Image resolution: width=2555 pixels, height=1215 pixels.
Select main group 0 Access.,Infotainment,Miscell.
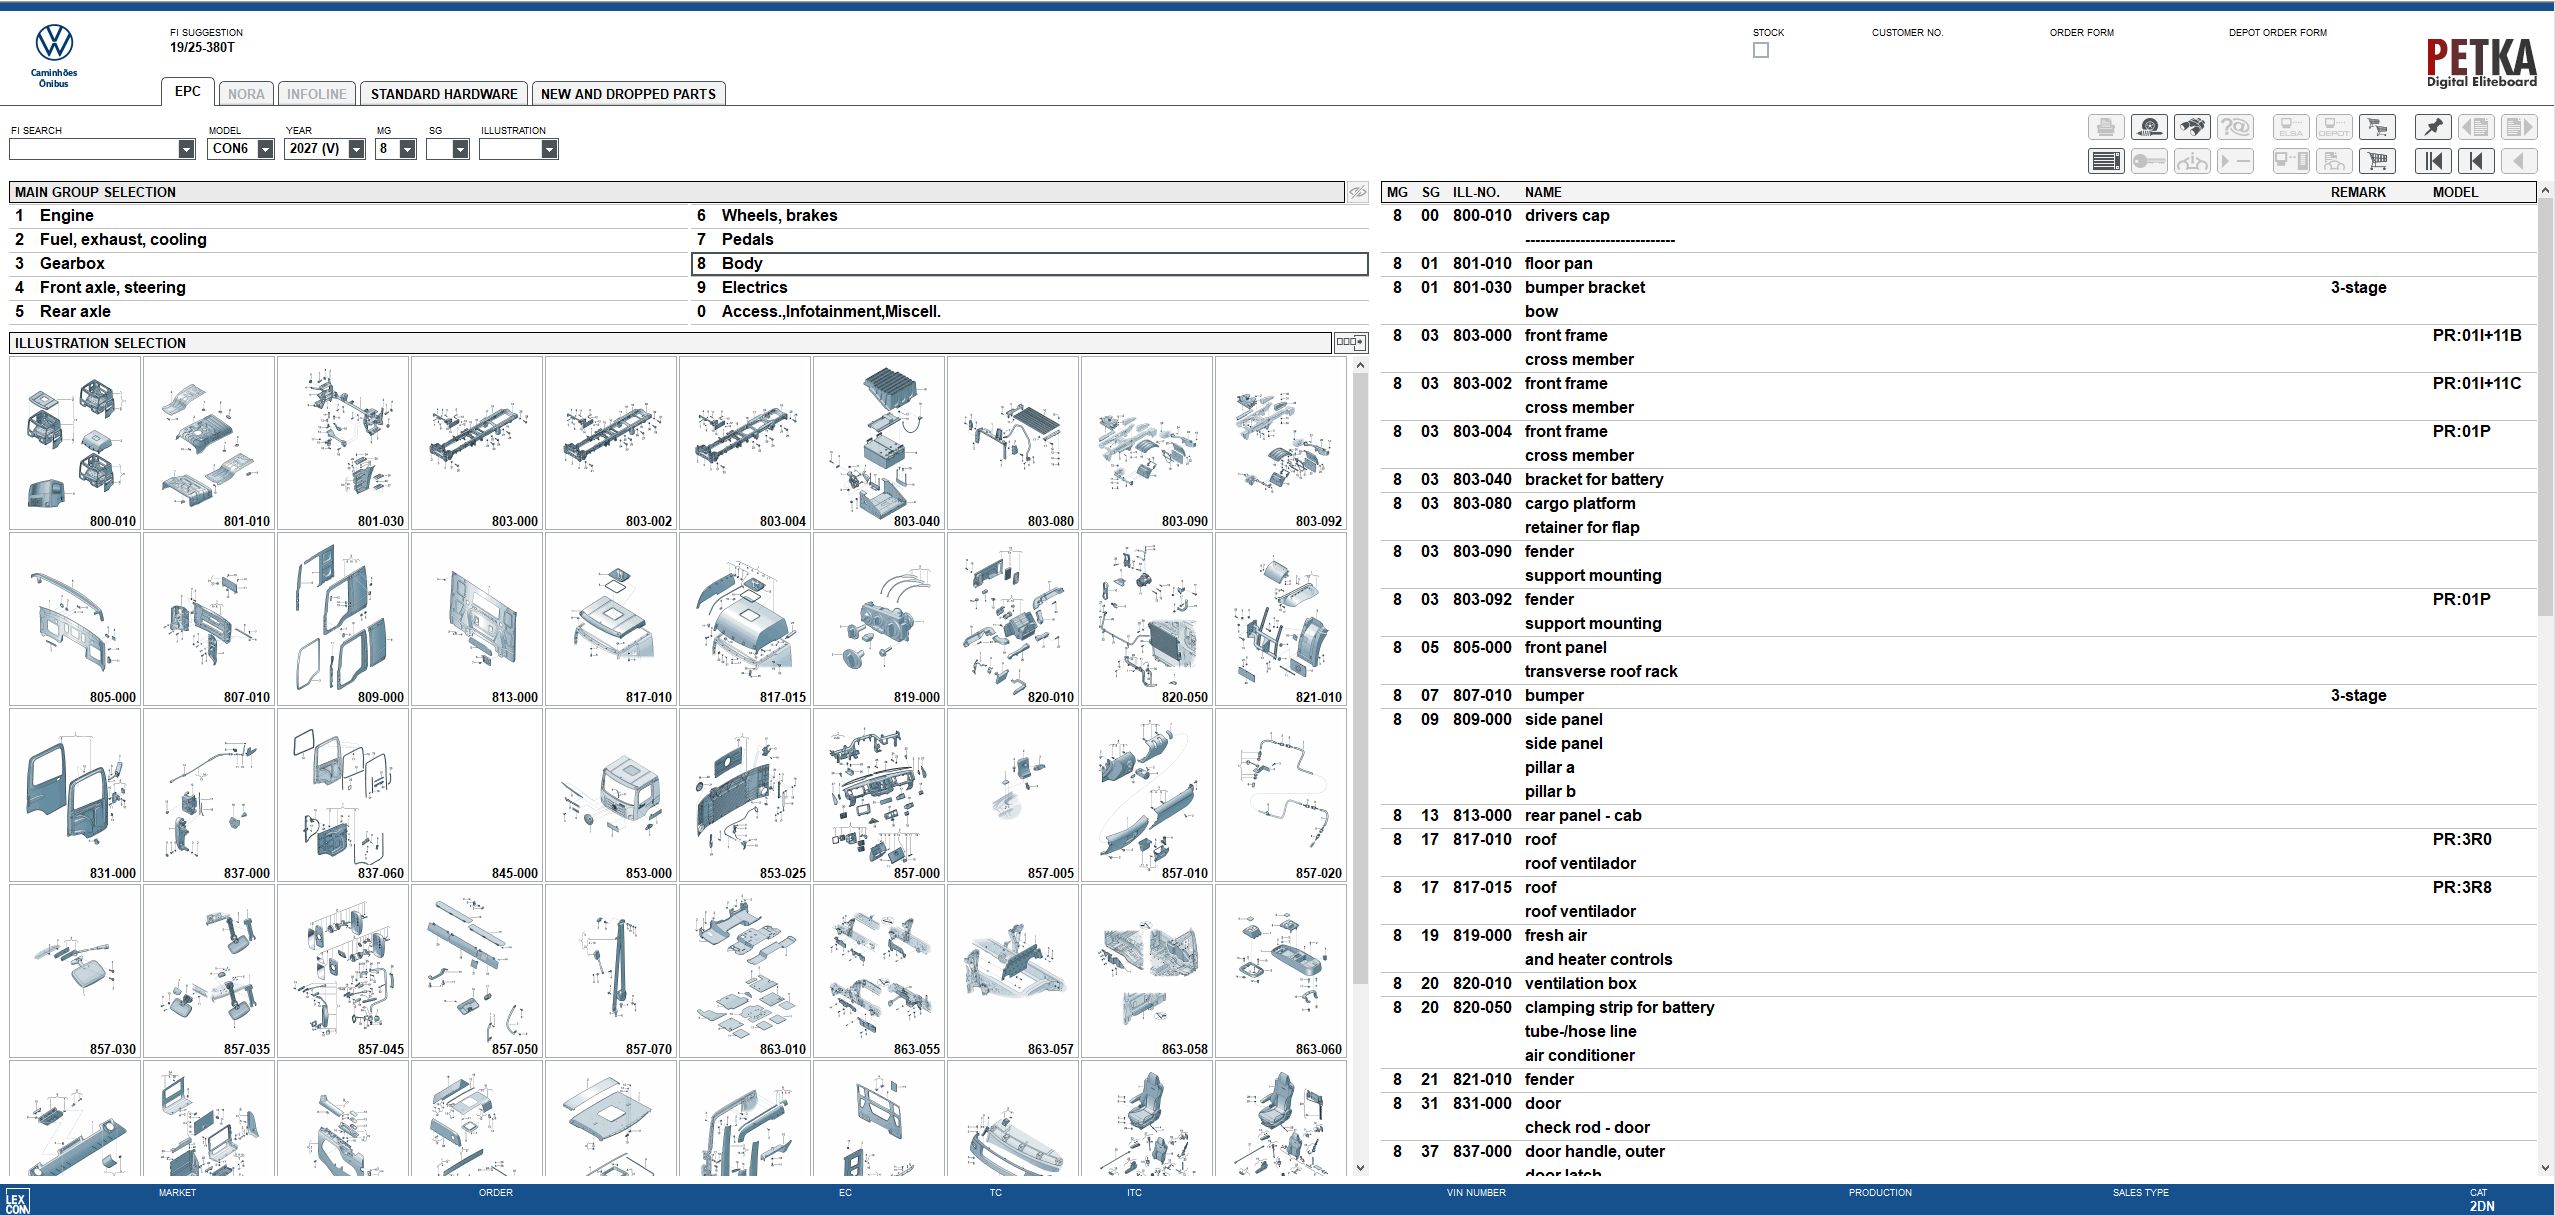[x=1030, y=312]
